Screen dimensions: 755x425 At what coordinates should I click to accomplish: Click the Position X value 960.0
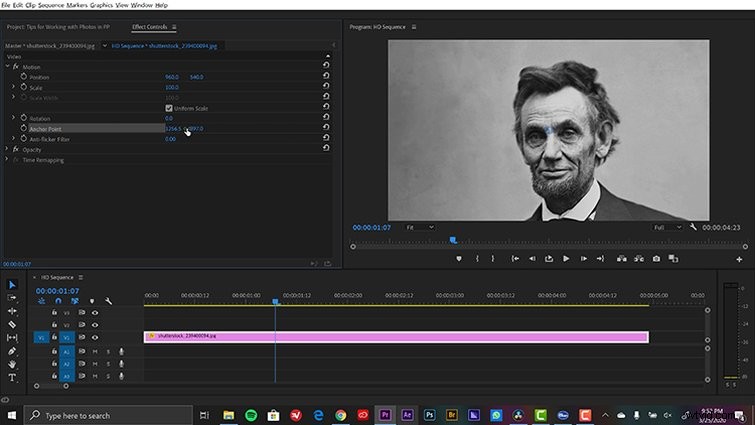(x=172, y=77)
